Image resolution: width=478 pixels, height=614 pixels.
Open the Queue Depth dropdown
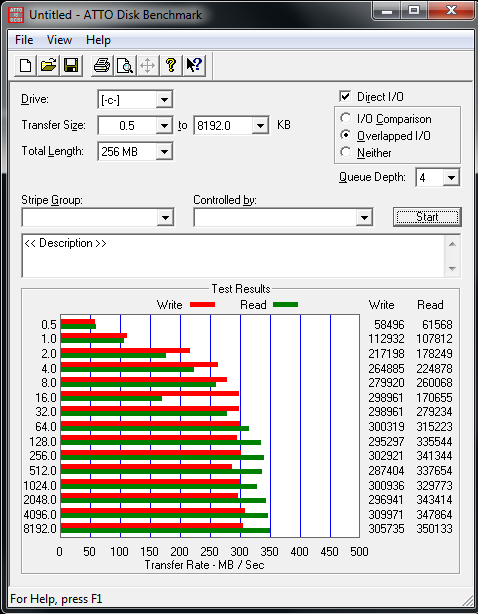(x=451, y=178)
